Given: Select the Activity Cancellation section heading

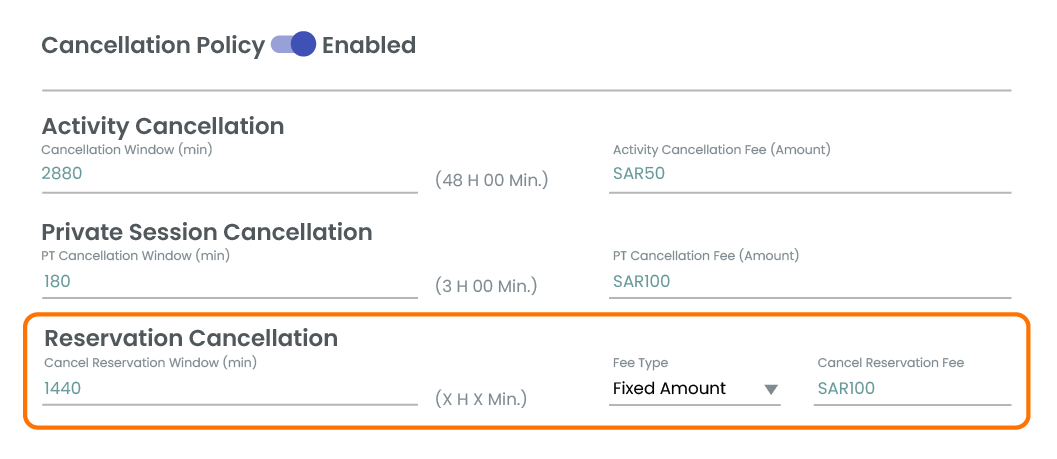Looking at the screenshot, I should [x=163, y=126].
